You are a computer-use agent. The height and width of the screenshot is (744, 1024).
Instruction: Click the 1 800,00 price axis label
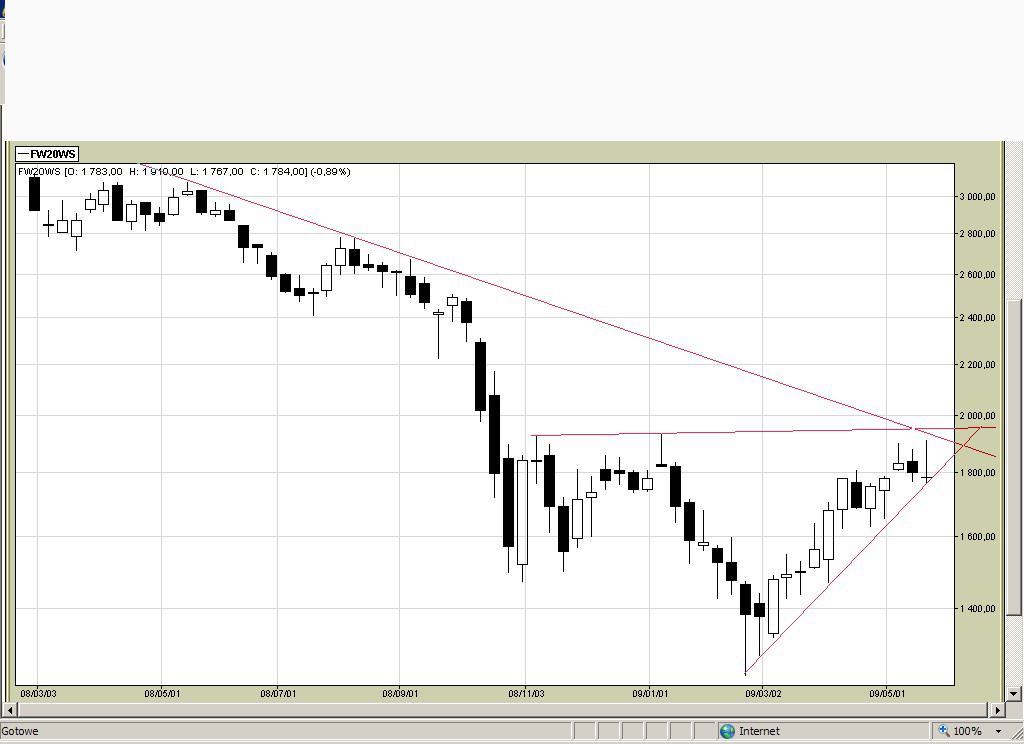[978, 472]
